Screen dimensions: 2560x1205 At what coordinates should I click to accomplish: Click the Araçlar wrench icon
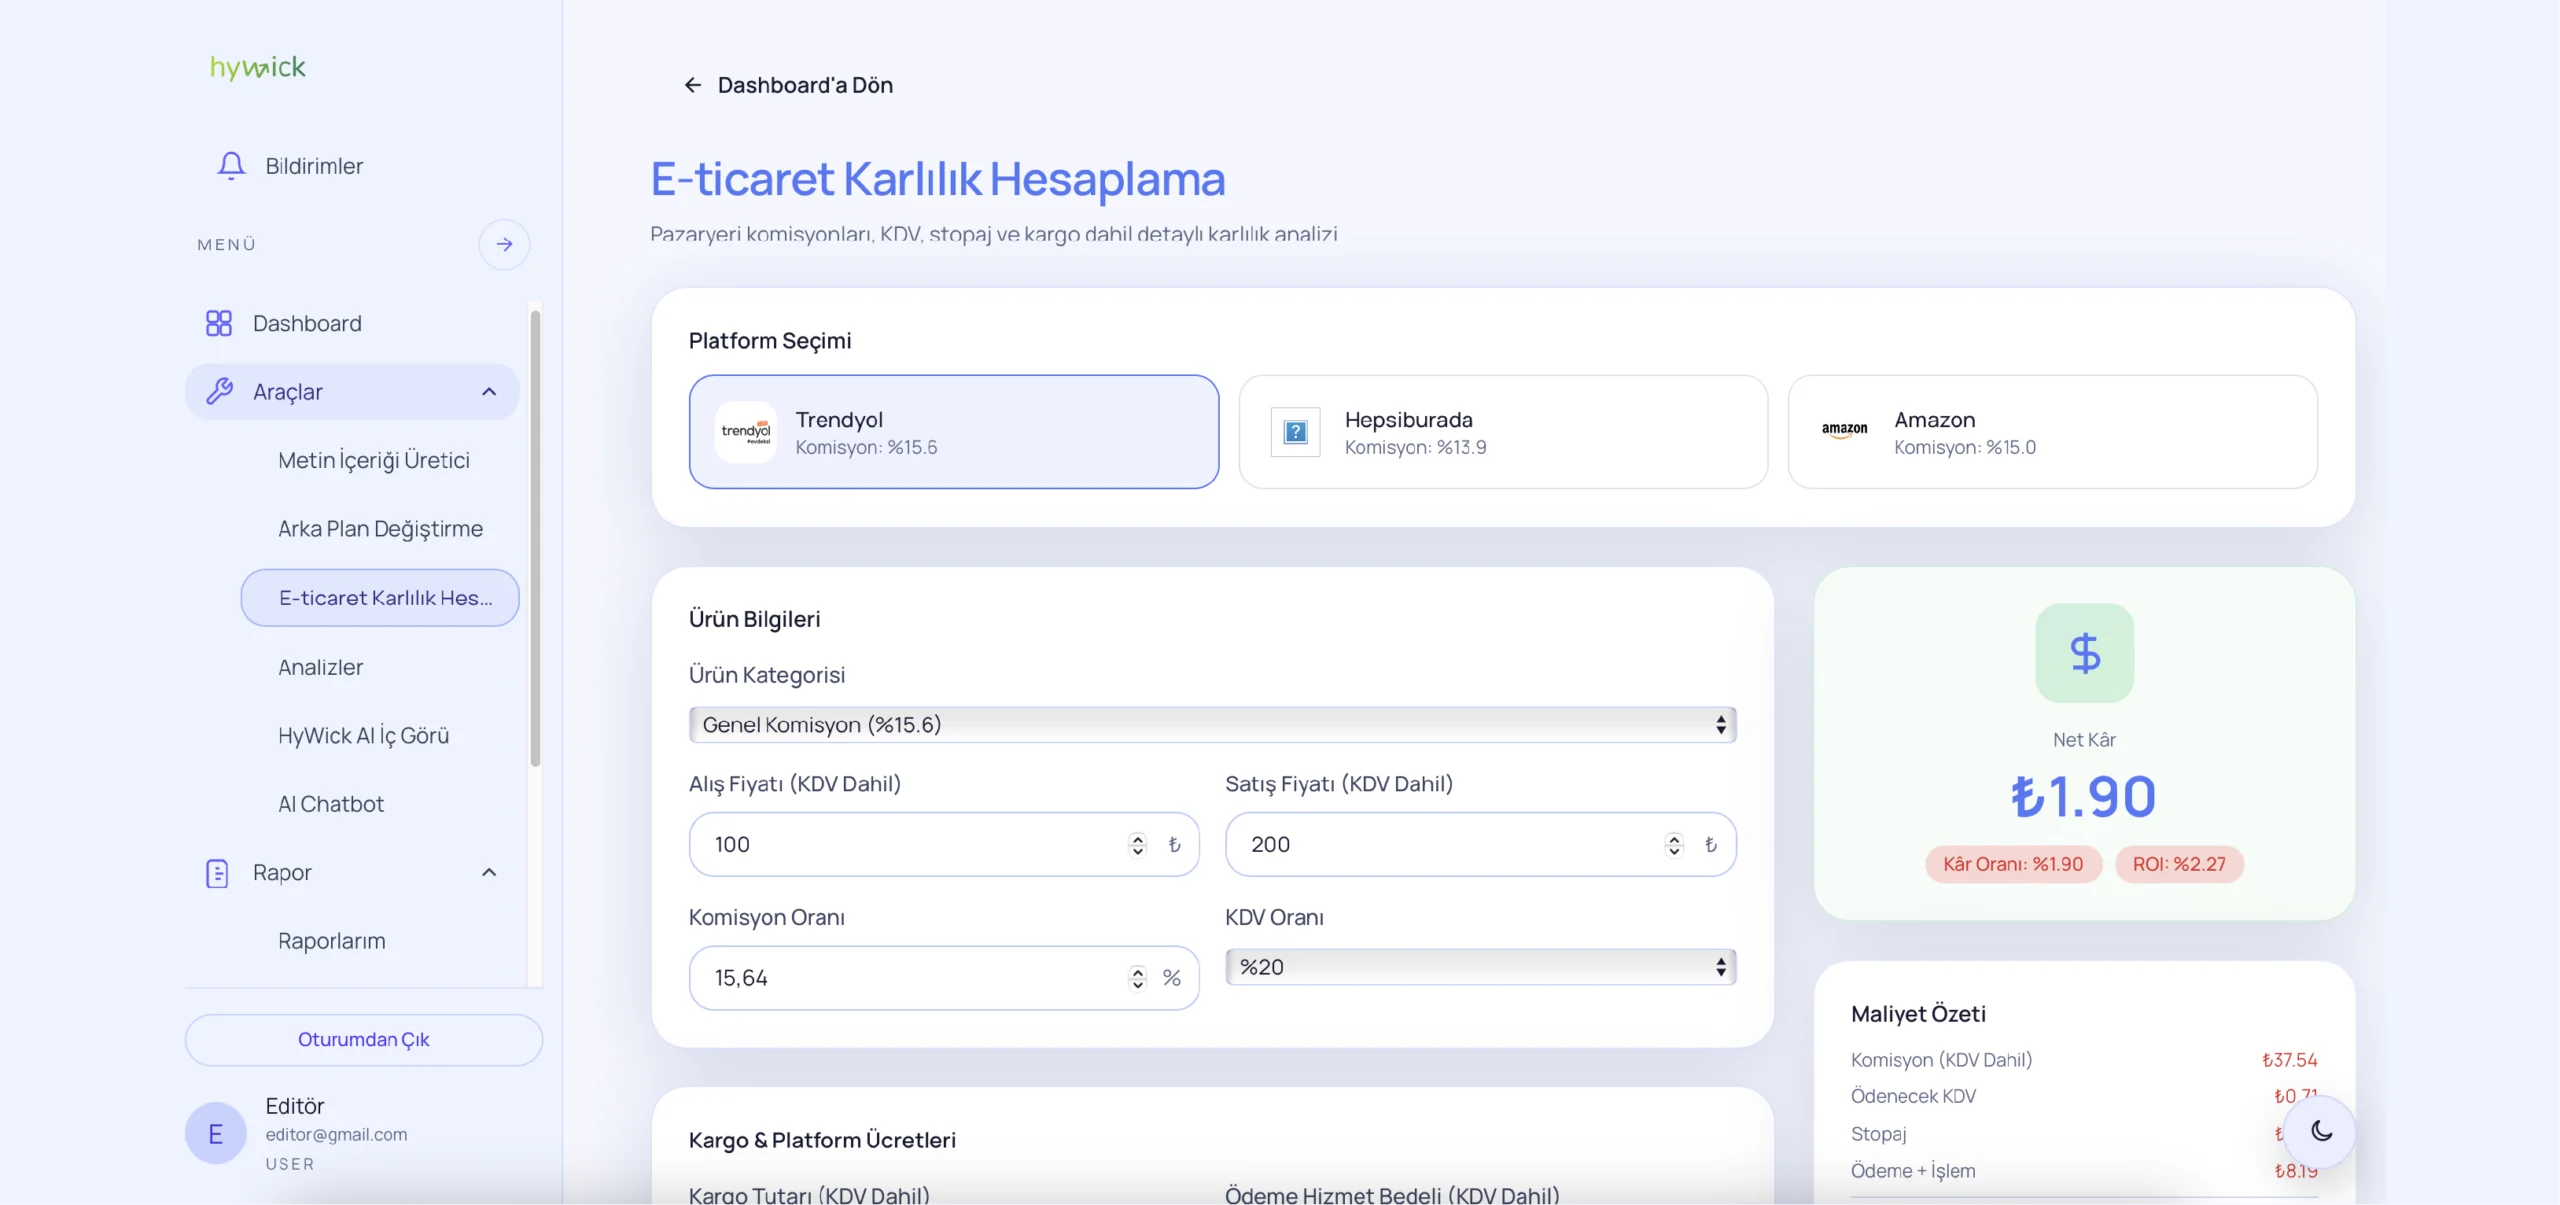point(219,391)
